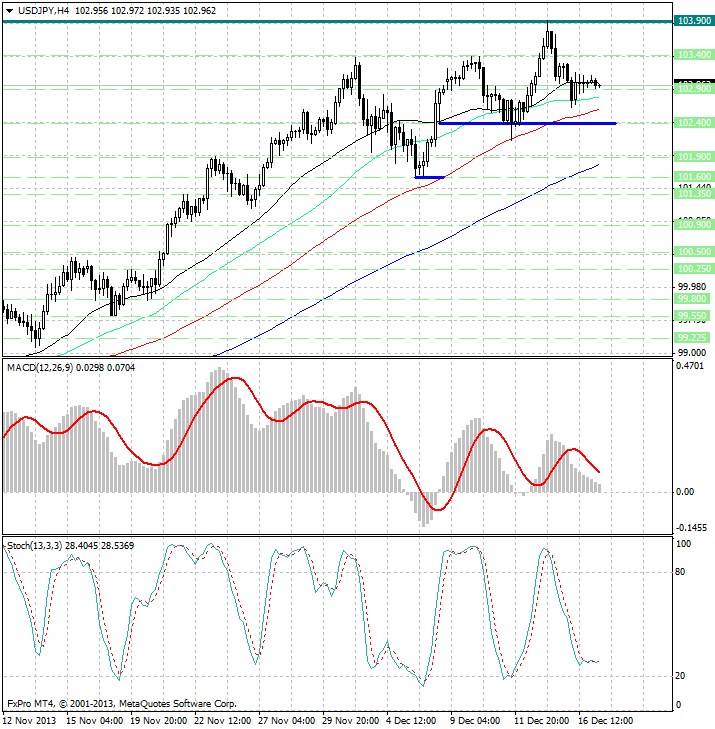Select the OHLC values 102.956 102.972 102.935 102.962
The width and height of the screenshot is (715, 729).
[x=146, y=10]
